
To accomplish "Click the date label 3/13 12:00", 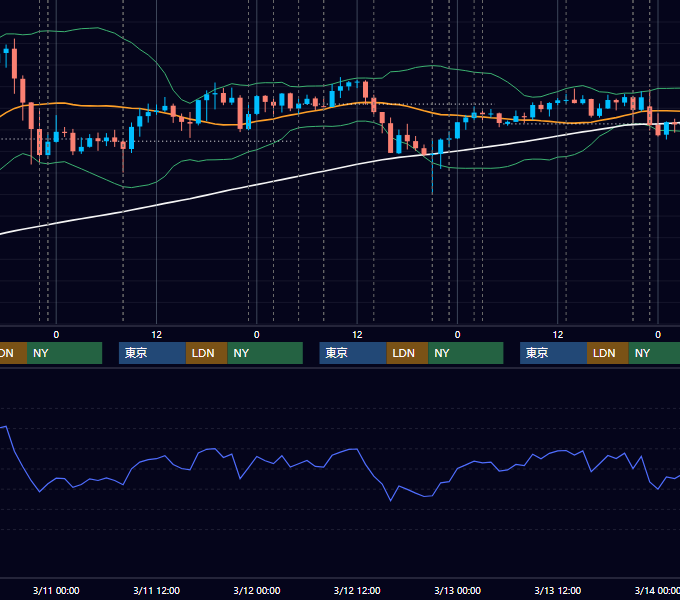I will coord(558,590).
